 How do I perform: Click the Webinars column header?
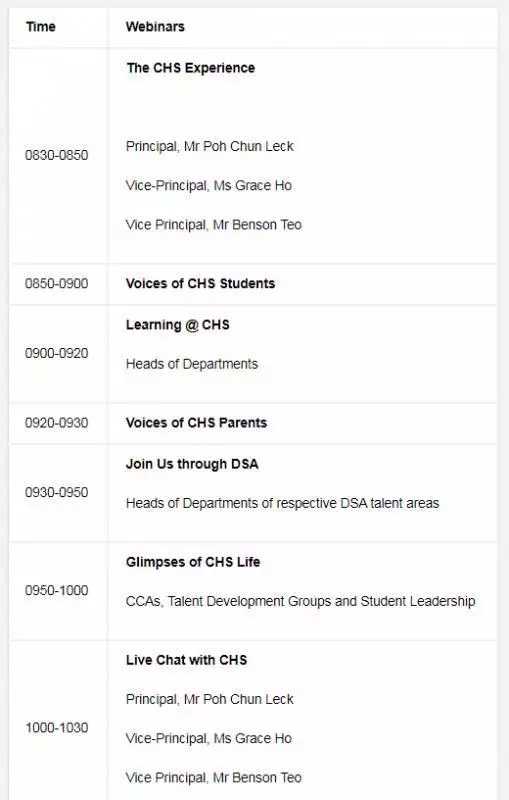[155, 27]
